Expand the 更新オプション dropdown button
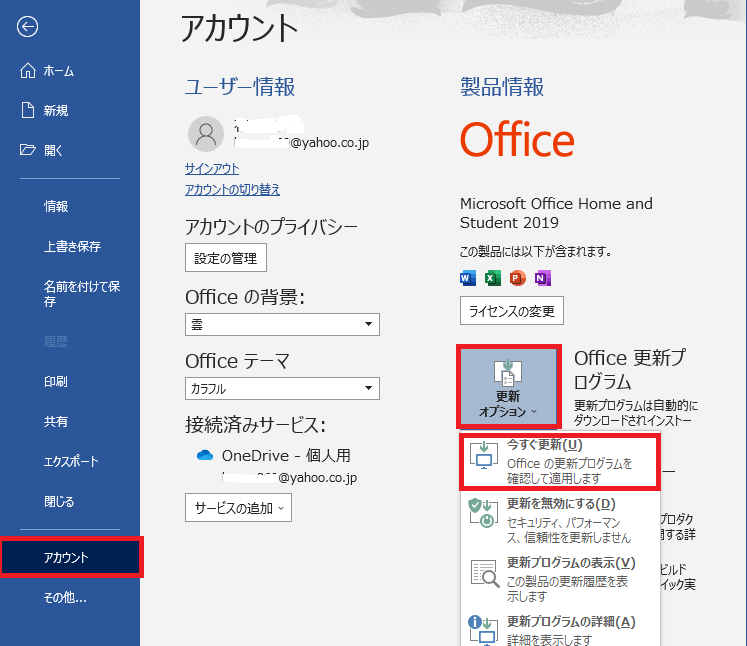The width and height of the screenshot is (747, 646). tap(508, 386)
